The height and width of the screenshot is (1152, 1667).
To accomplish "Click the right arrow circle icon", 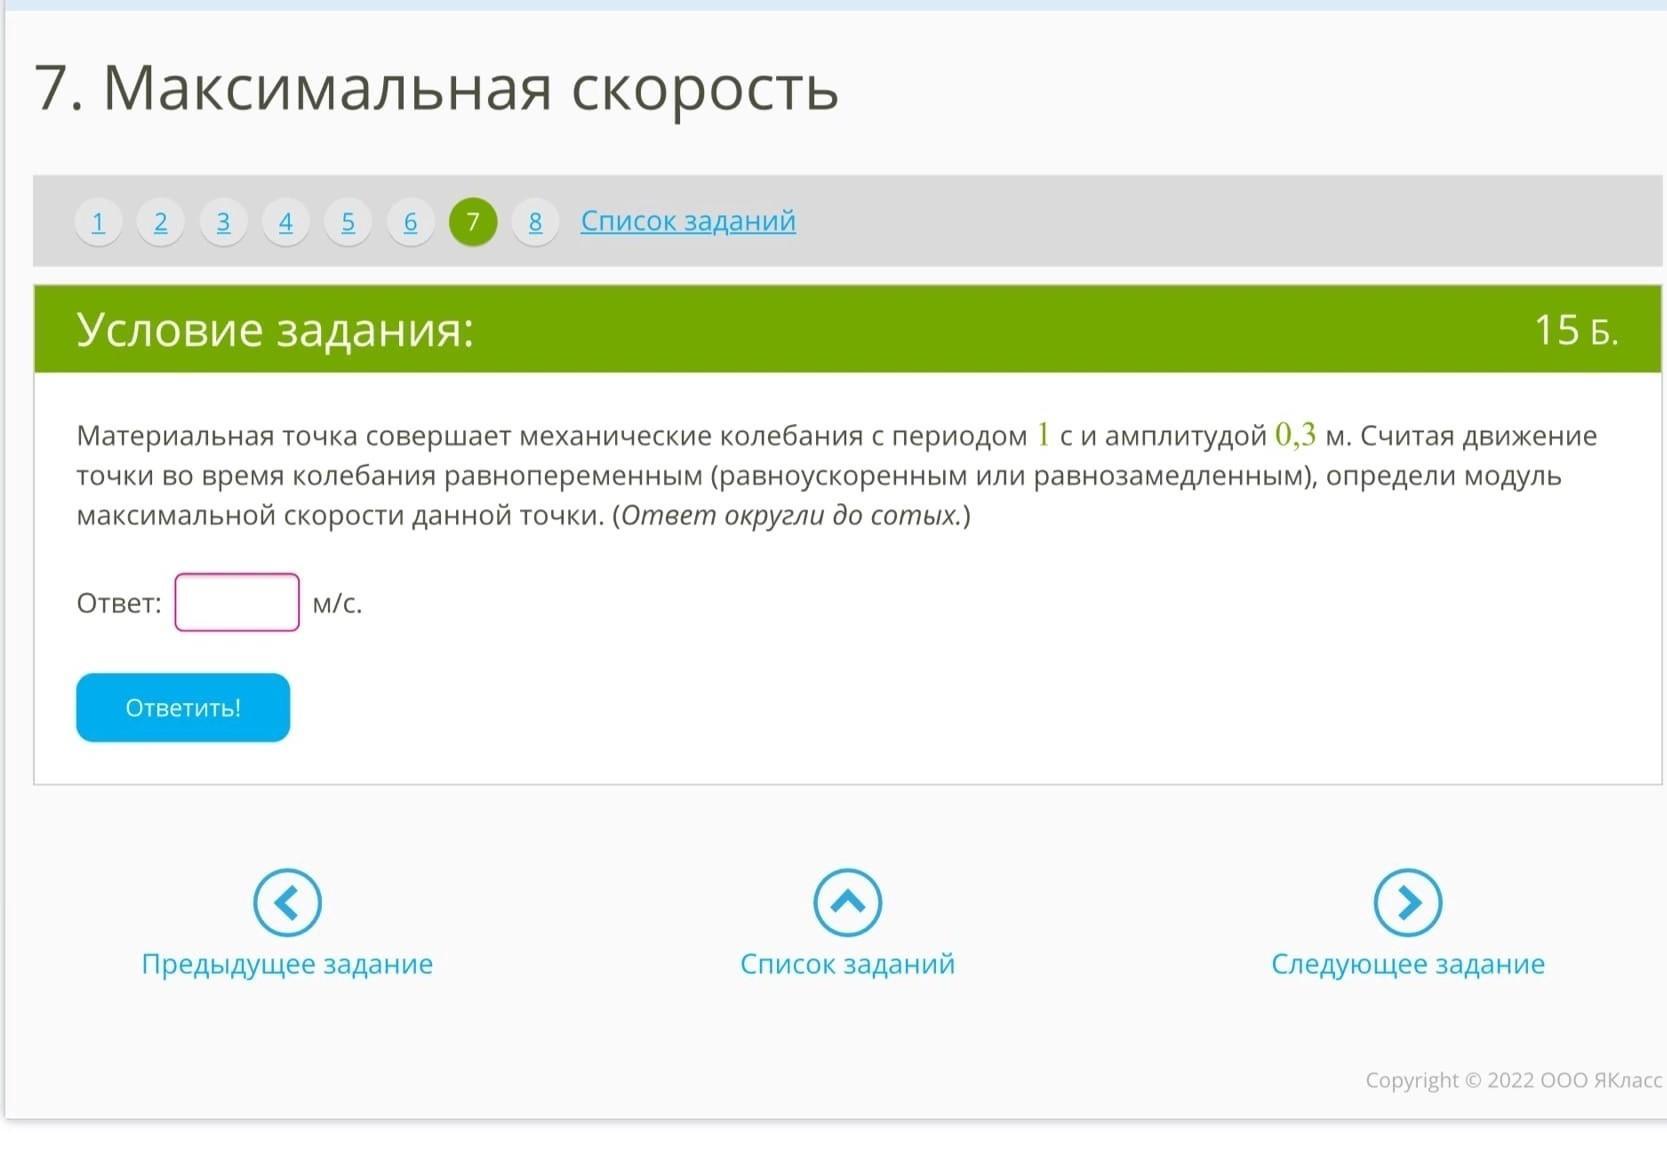I will (1408, 903).
